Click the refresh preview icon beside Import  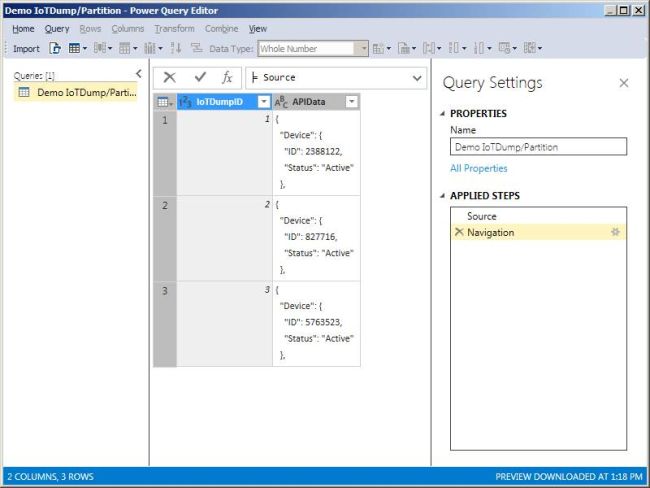55,49
